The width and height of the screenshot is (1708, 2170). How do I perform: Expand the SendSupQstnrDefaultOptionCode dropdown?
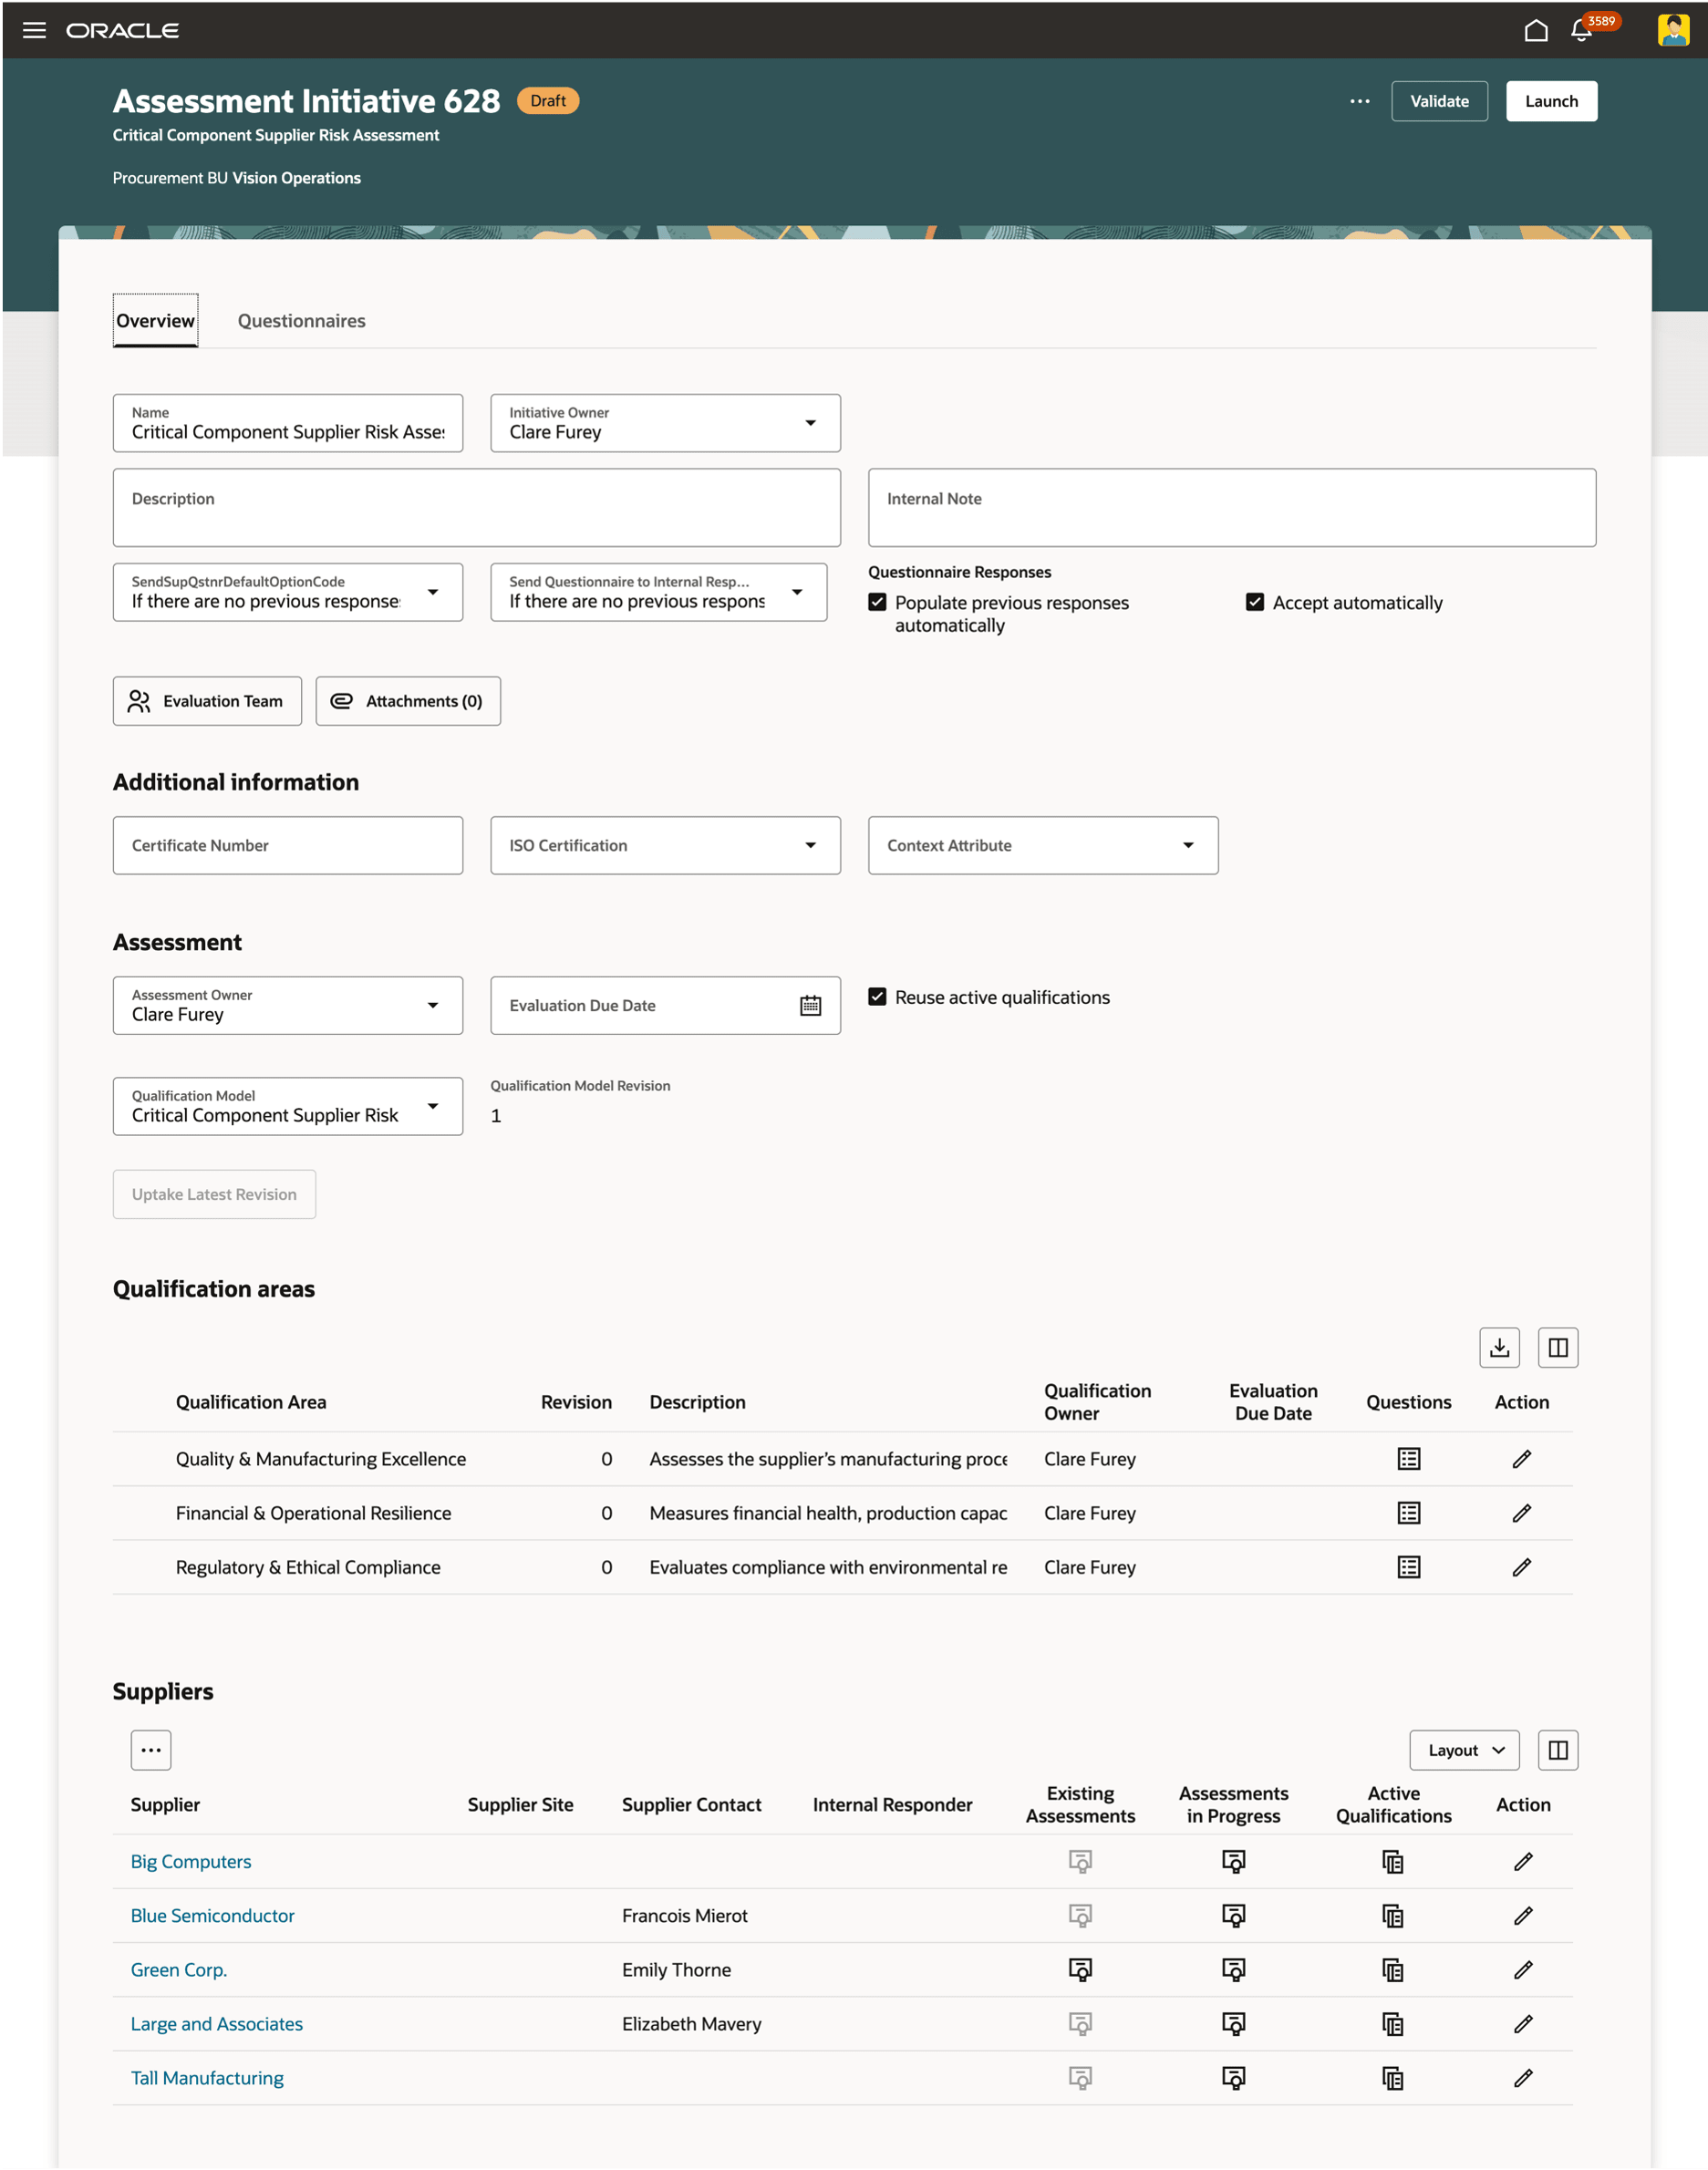coord(433,591)
